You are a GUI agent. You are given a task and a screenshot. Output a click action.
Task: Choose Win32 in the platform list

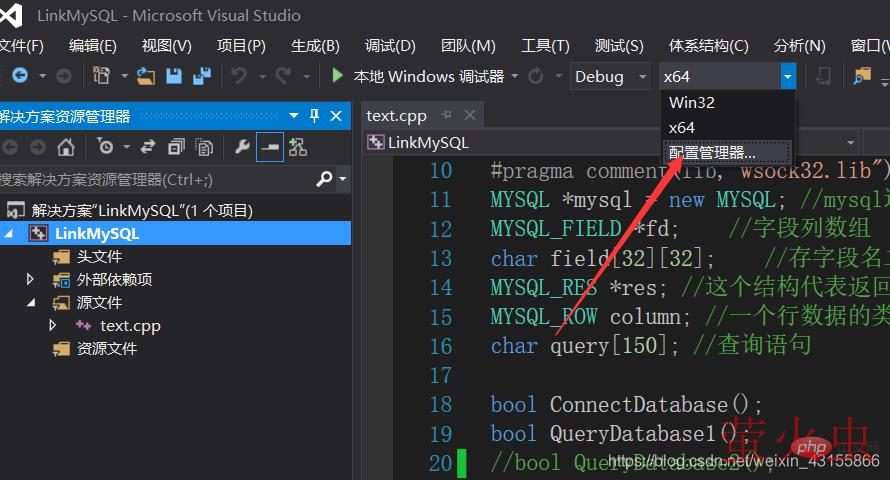pos(692,102)
